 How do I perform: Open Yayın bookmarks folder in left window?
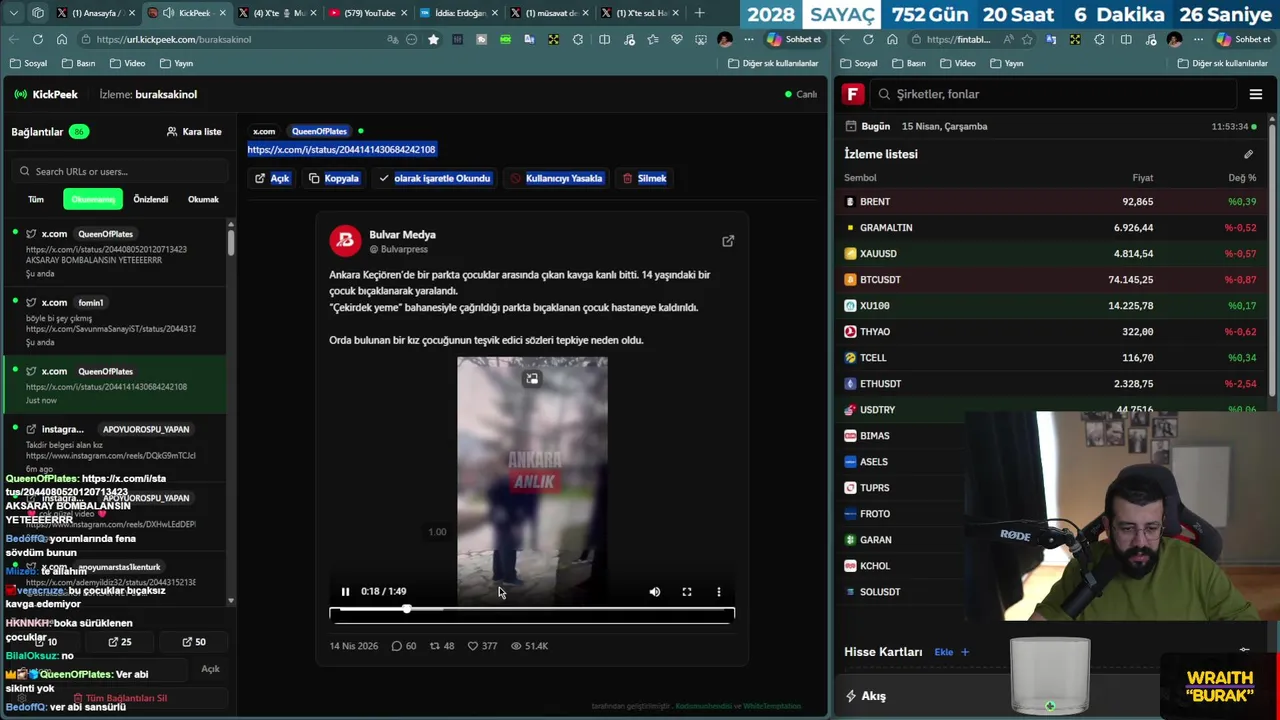[x=176, y=63]
